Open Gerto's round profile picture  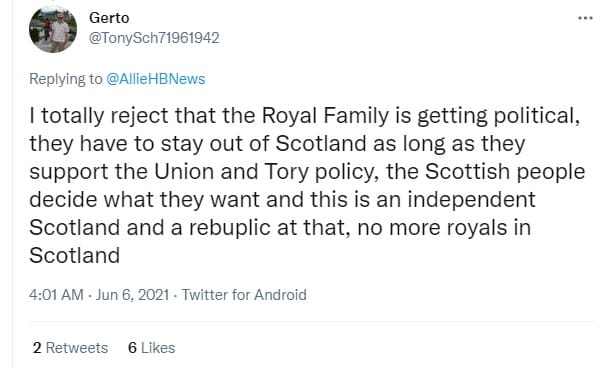click(53, 29)
